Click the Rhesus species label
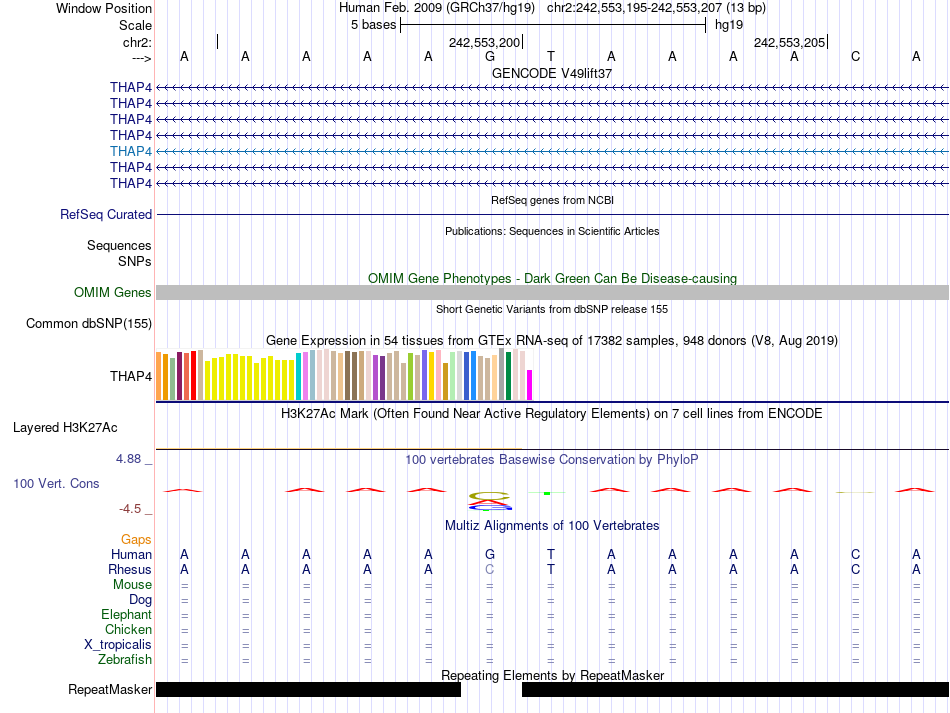 coord(130,569)
